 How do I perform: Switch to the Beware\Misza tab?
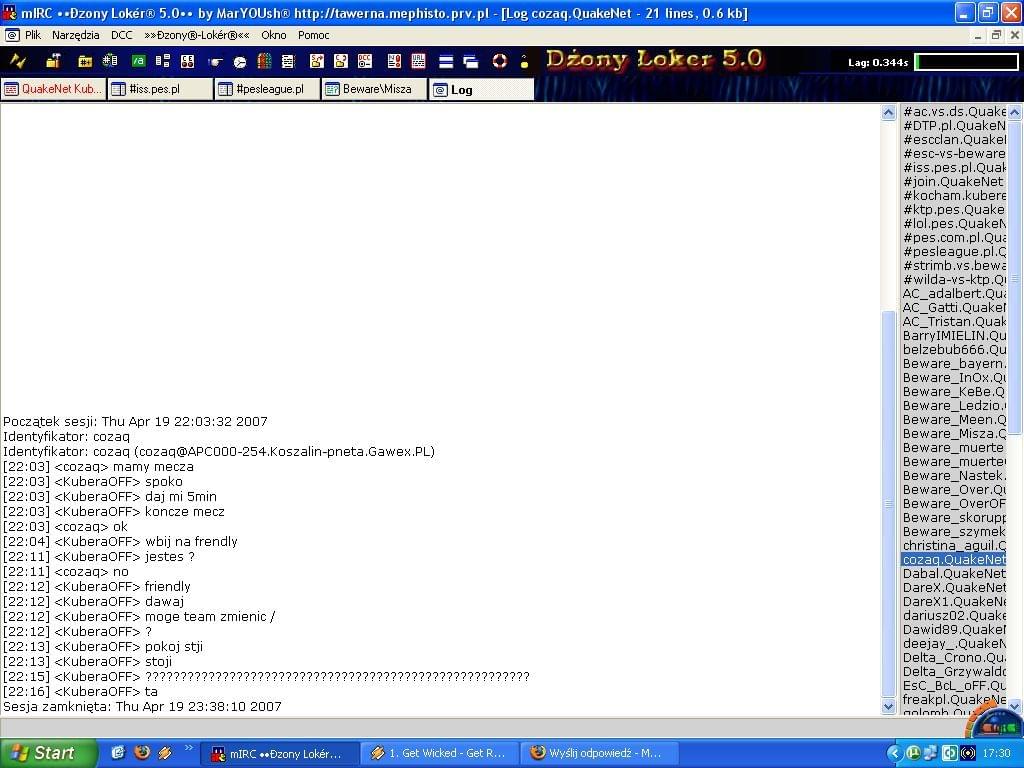[x=375, y=89]
